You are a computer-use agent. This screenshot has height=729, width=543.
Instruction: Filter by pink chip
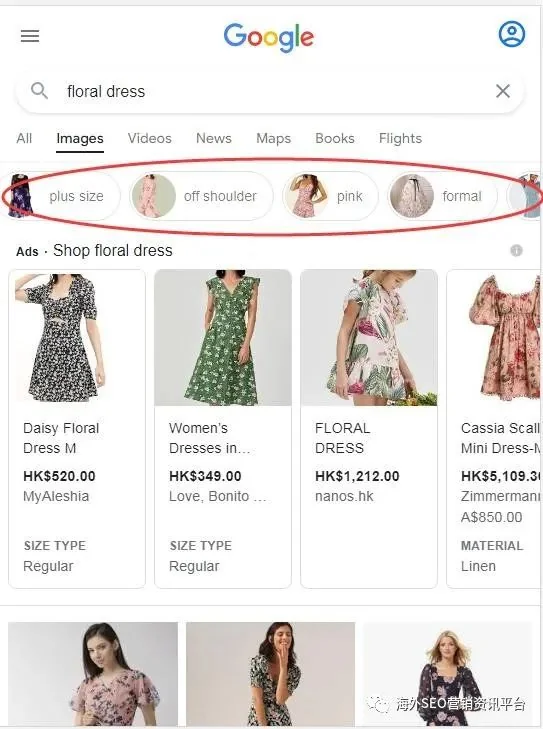tap(330, 196)
